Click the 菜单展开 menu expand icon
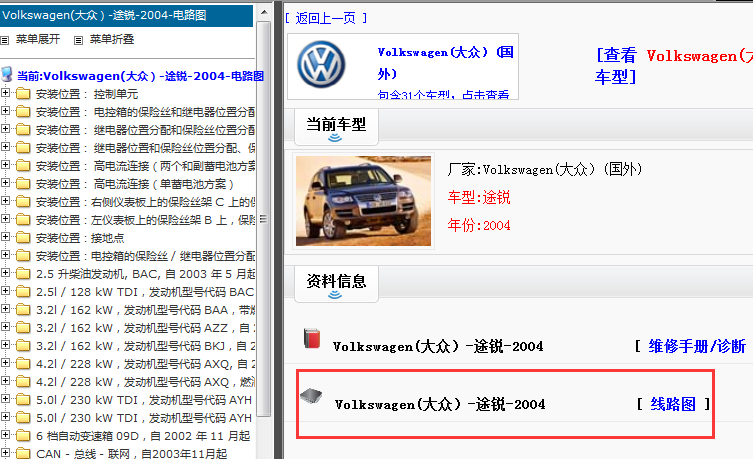 click(x=5, y=40)
